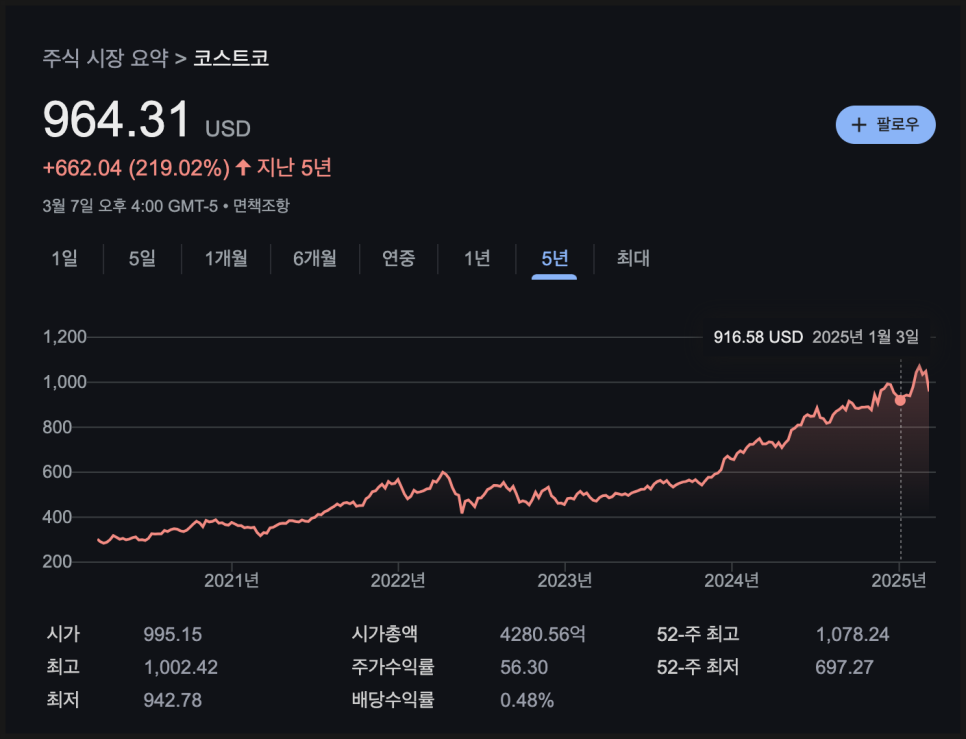
Task: Click the 1,000 y-axis label
Action: [65, 382]
